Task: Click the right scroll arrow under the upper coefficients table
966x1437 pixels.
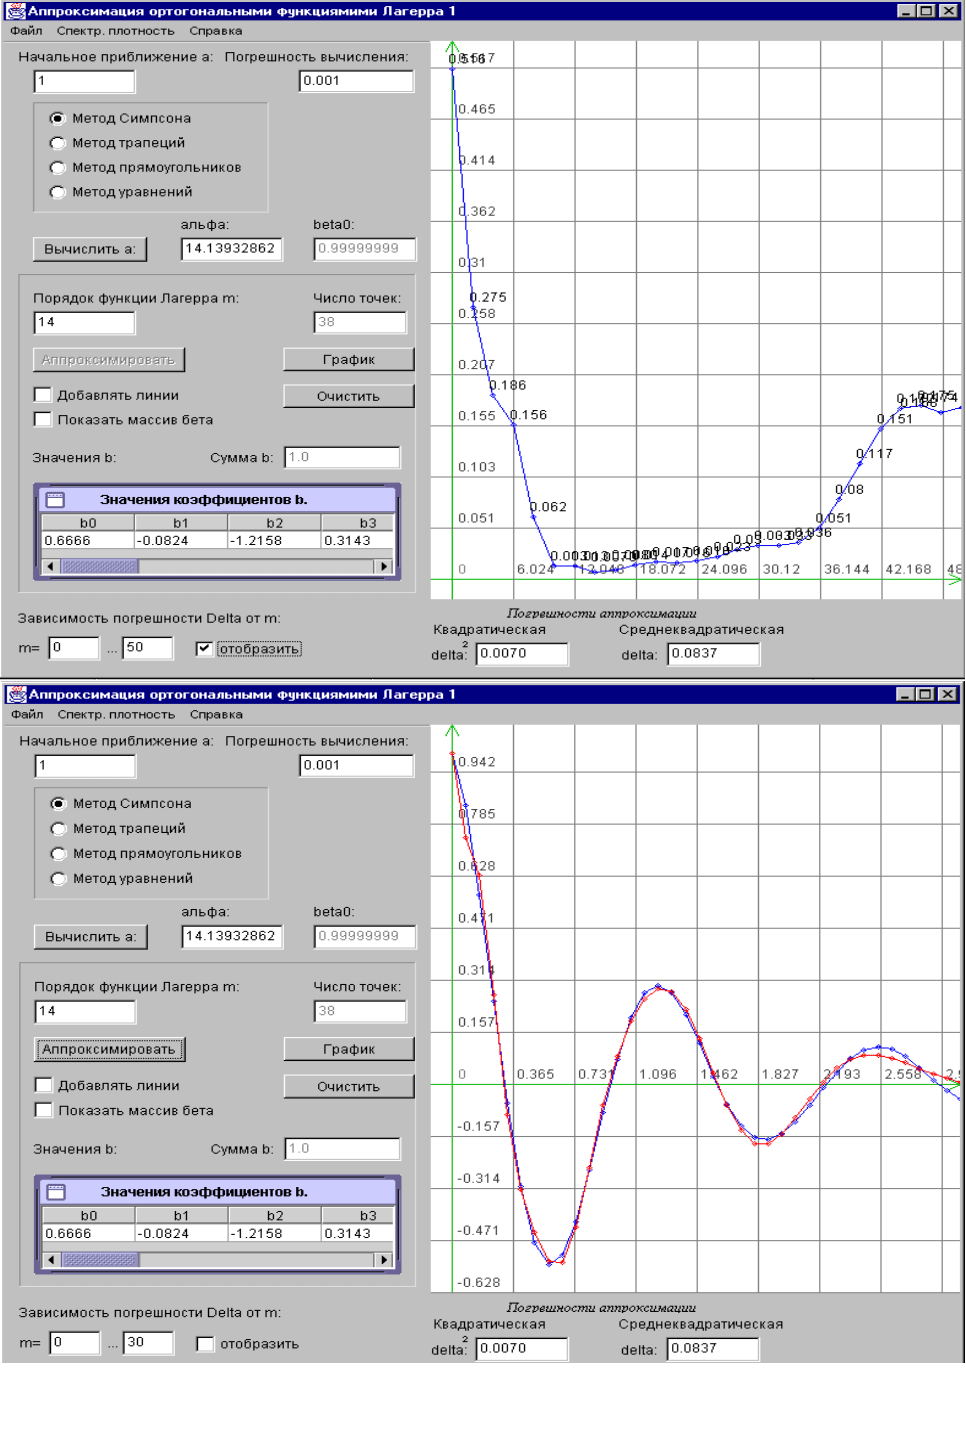Action: pos(383,566)
